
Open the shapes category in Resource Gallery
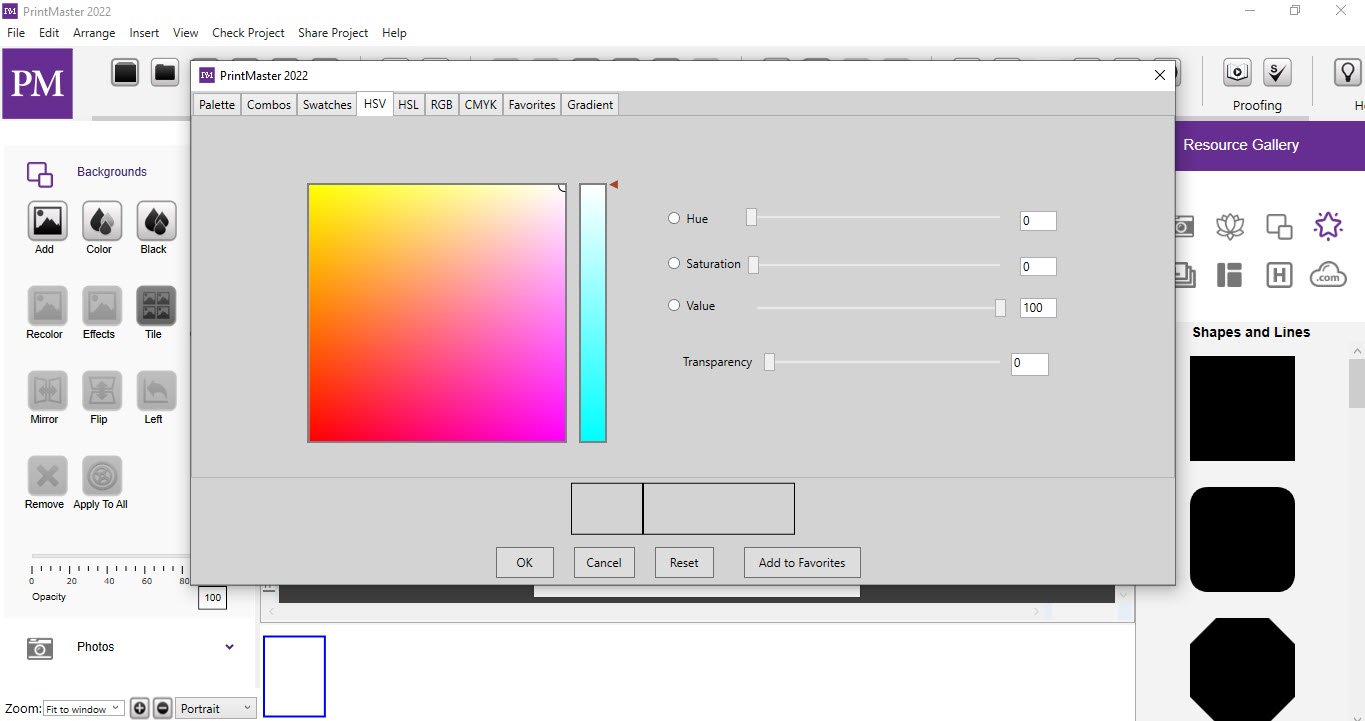(x=1279, y=226)
